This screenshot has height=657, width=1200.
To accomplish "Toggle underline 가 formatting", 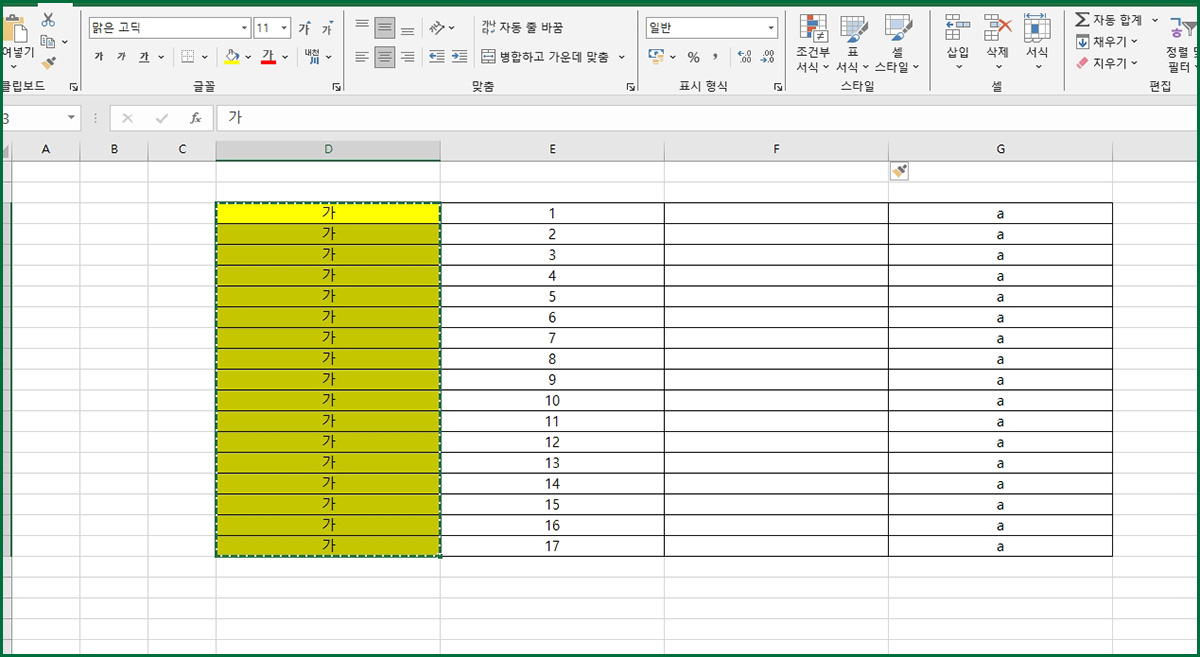I will coord(144,57).
